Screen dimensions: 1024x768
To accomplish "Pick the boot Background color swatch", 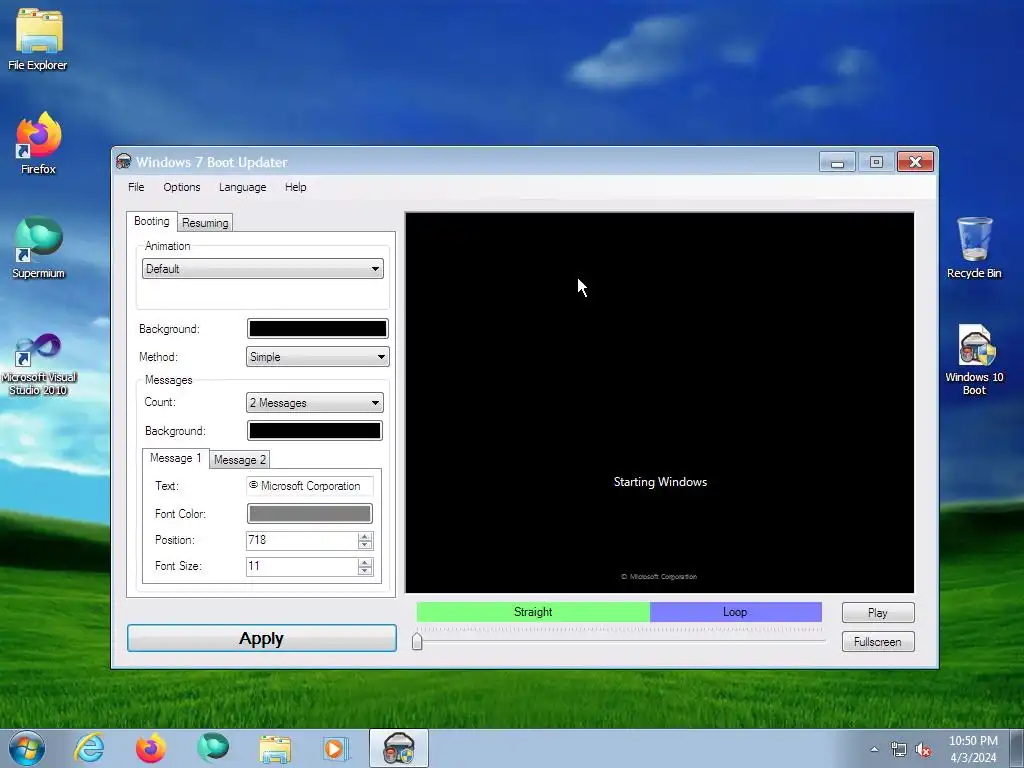I will coord(317,328).
